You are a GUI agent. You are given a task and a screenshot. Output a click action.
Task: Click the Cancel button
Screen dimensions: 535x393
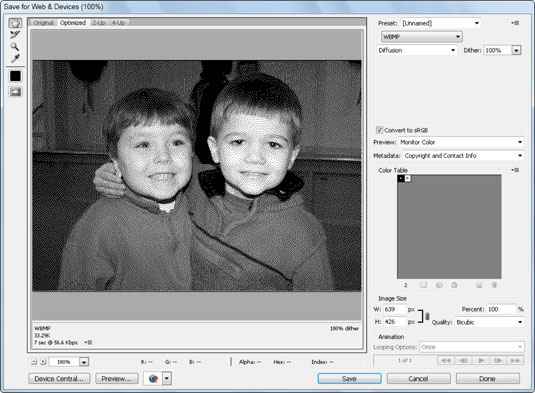pyautogui.click(x=418, y=379)
